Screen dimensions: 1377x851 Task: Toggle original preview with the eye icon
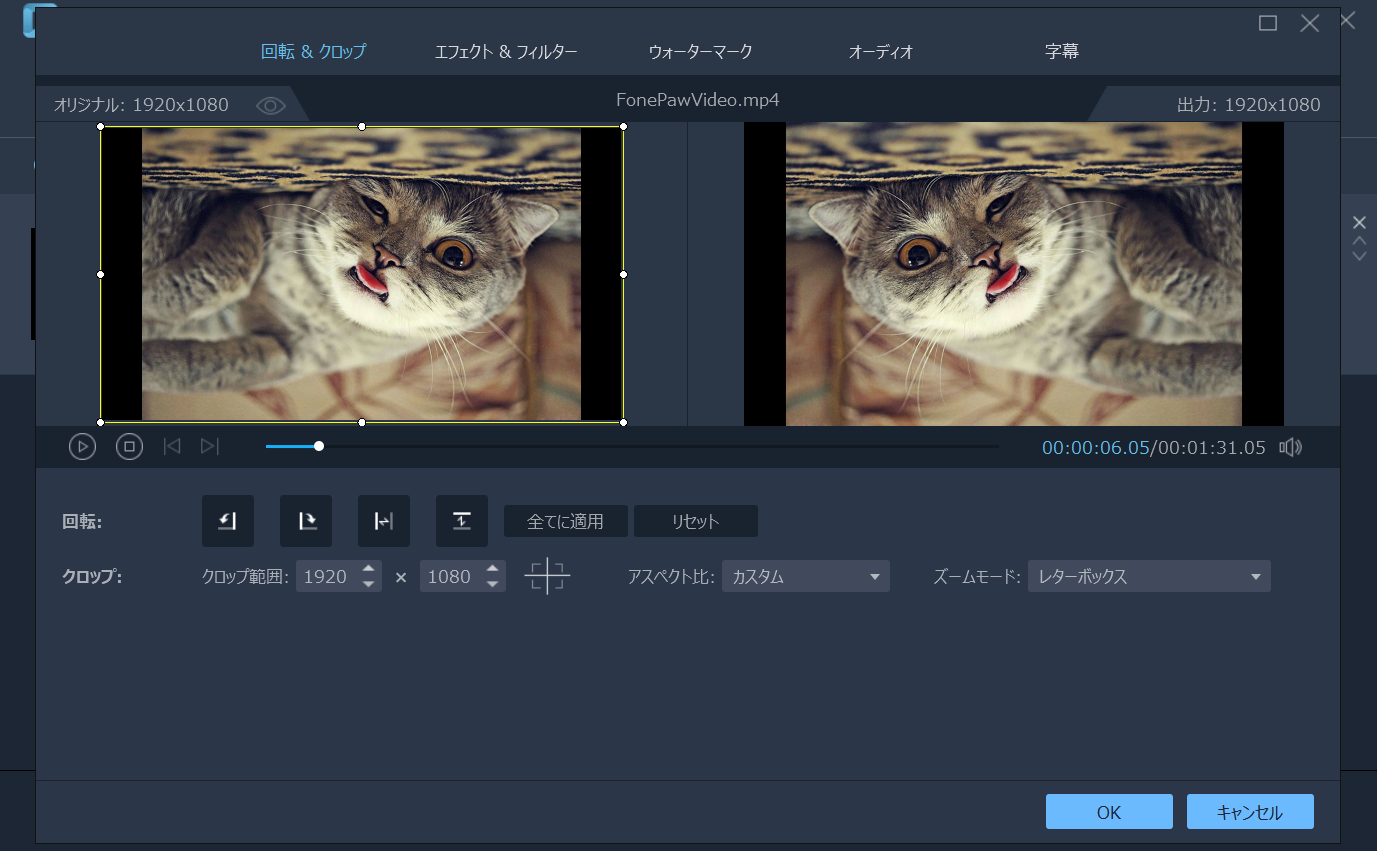pos(270,104)
